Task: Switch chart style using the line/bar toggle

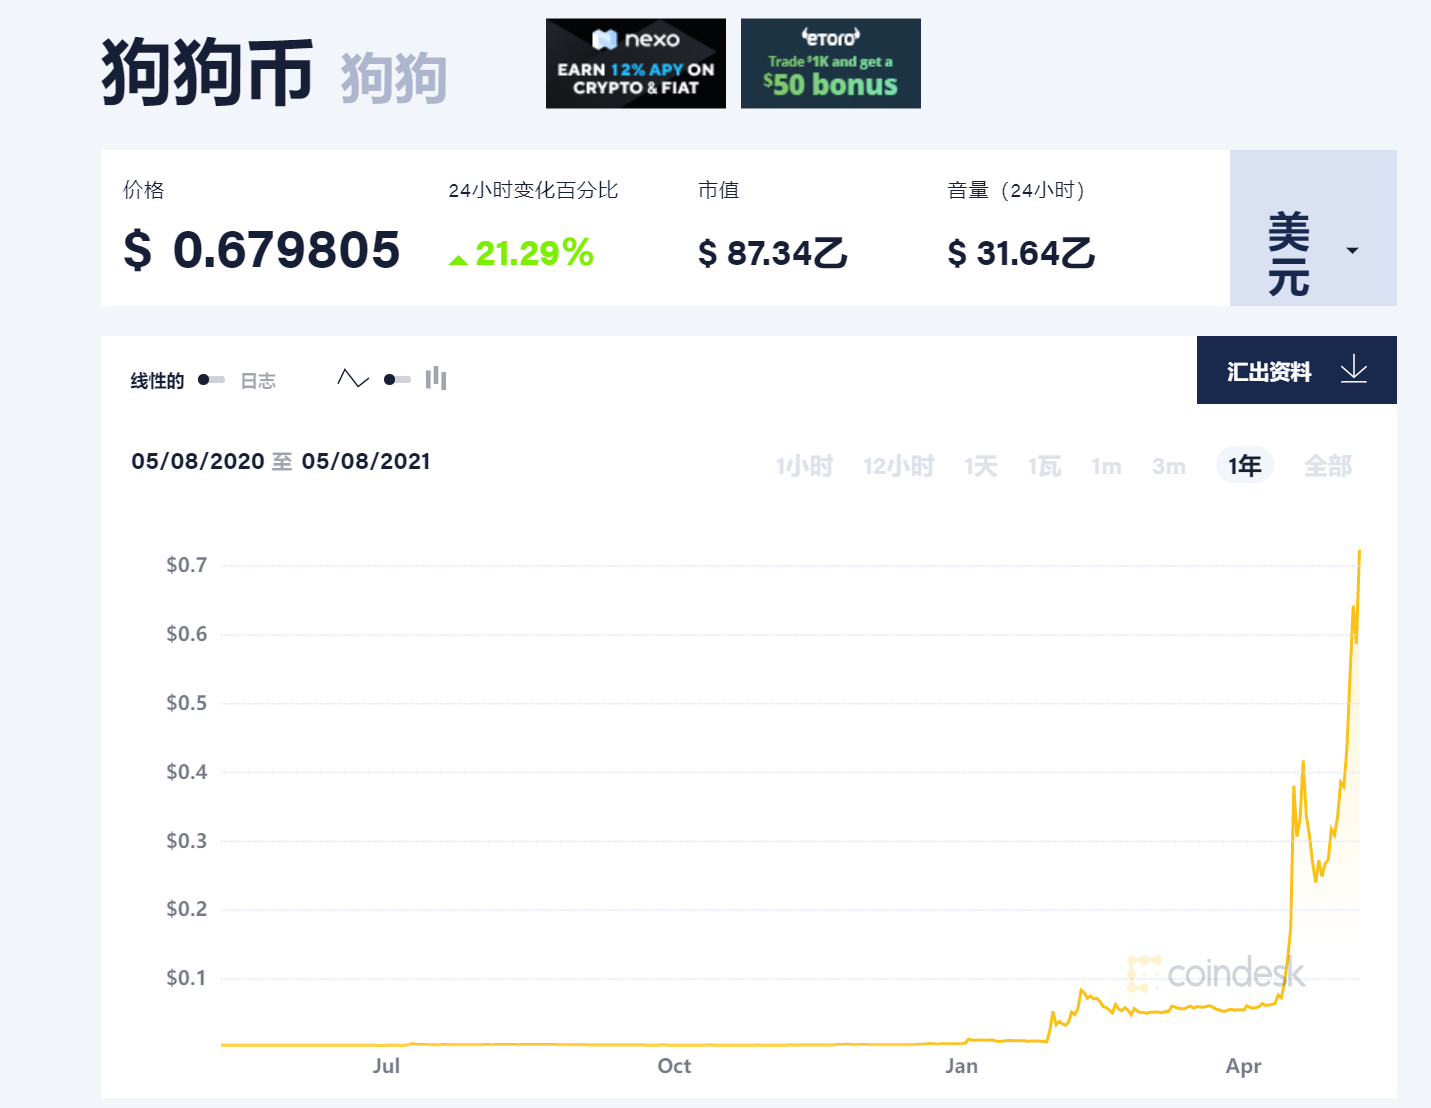Action: pyautogui.click(x=398, y=379)
